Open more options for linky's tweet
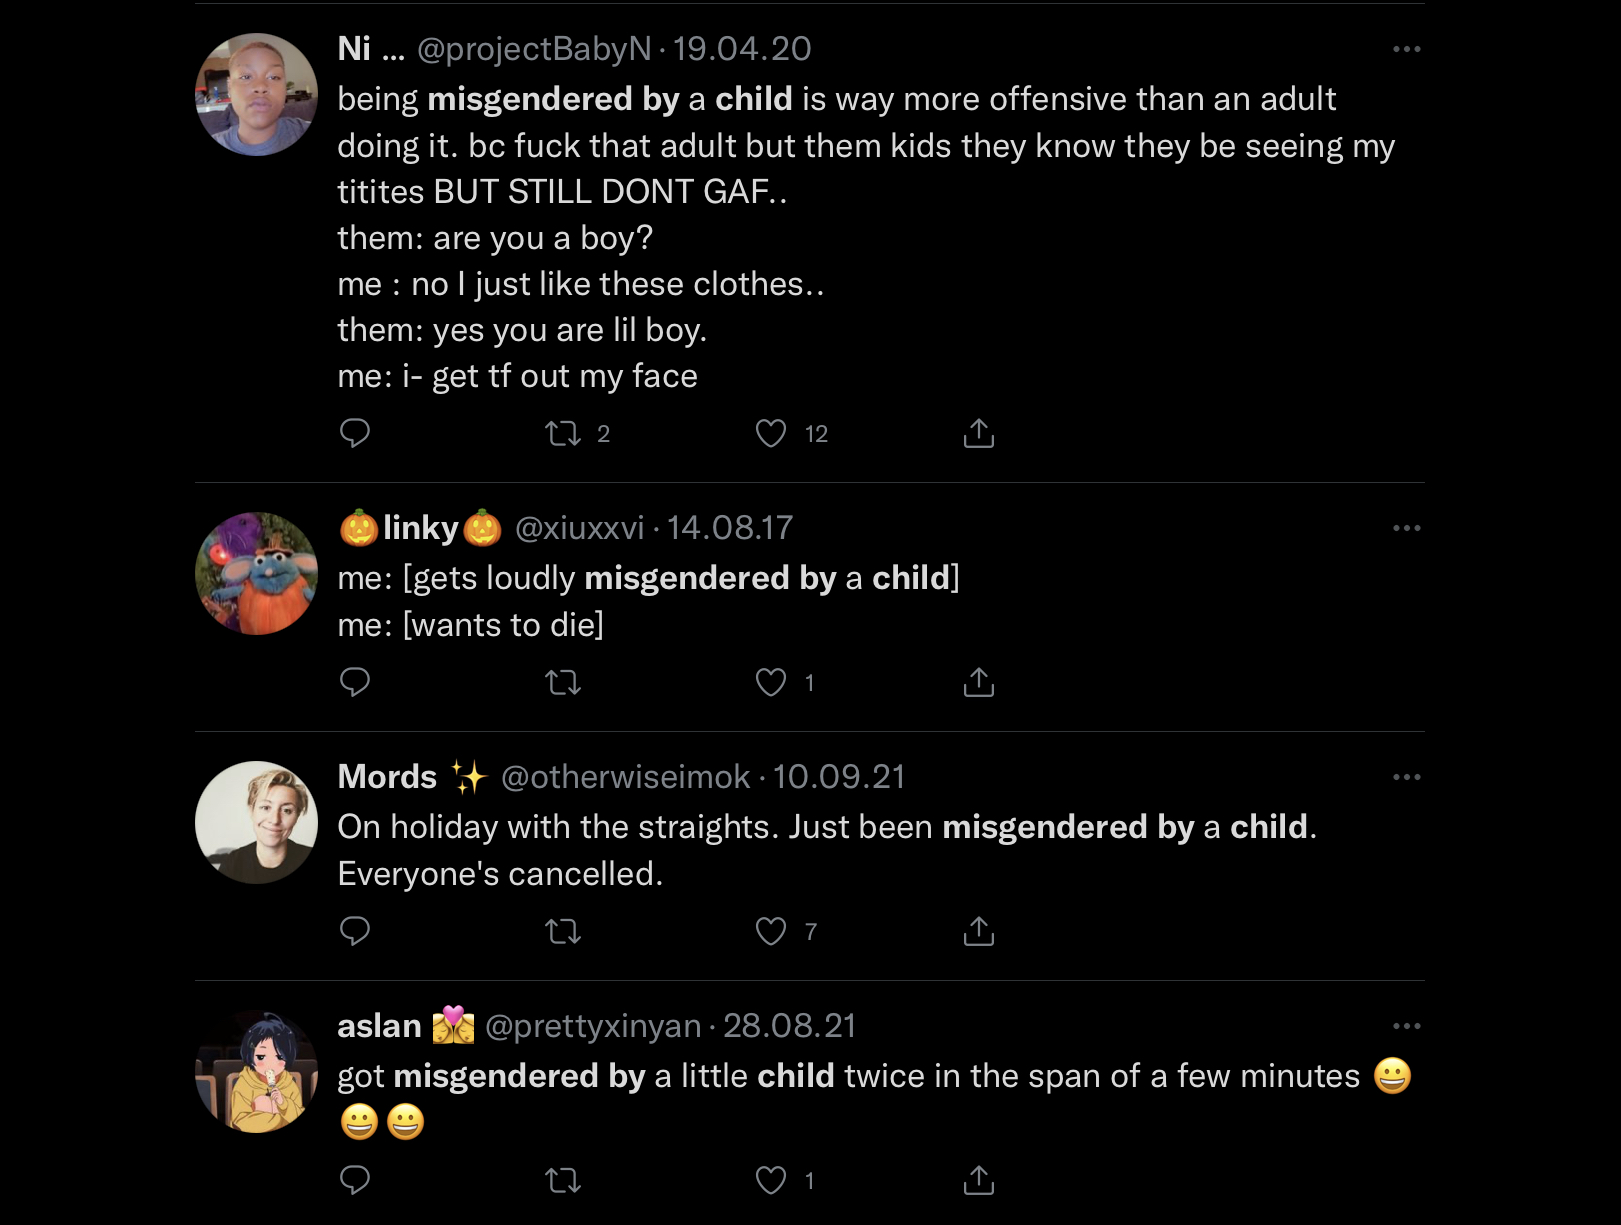1621x1225 pixels. (x=1407, y=528)
